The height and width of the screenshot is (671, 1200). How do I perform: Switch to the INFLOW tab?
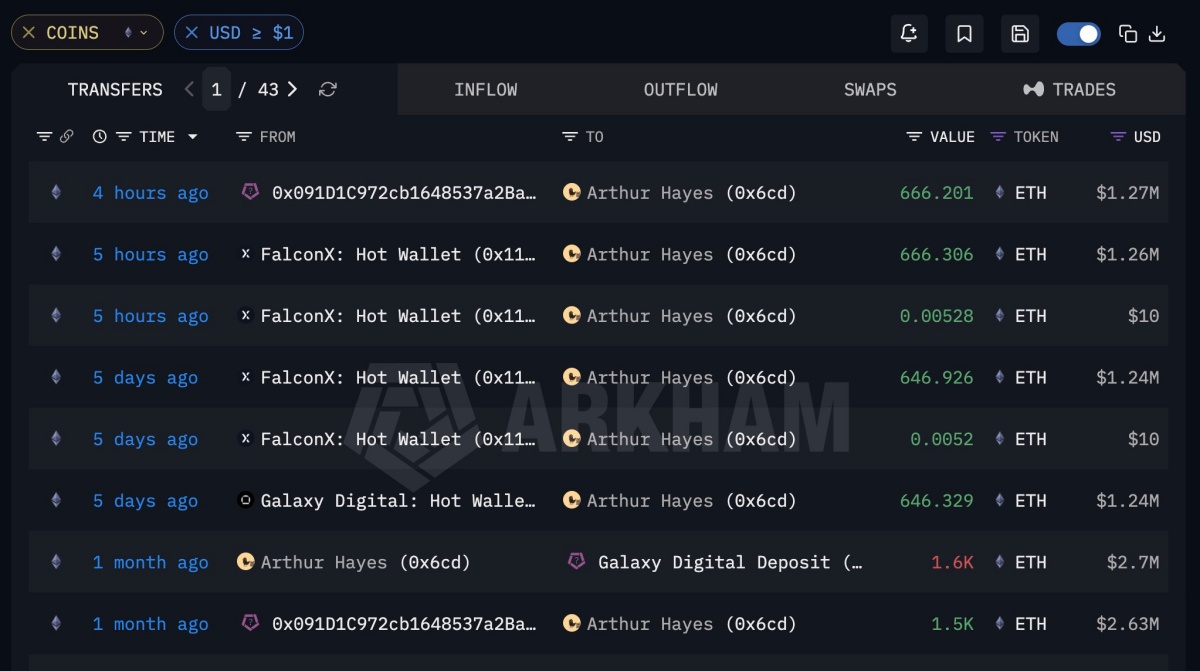point(485,90)
